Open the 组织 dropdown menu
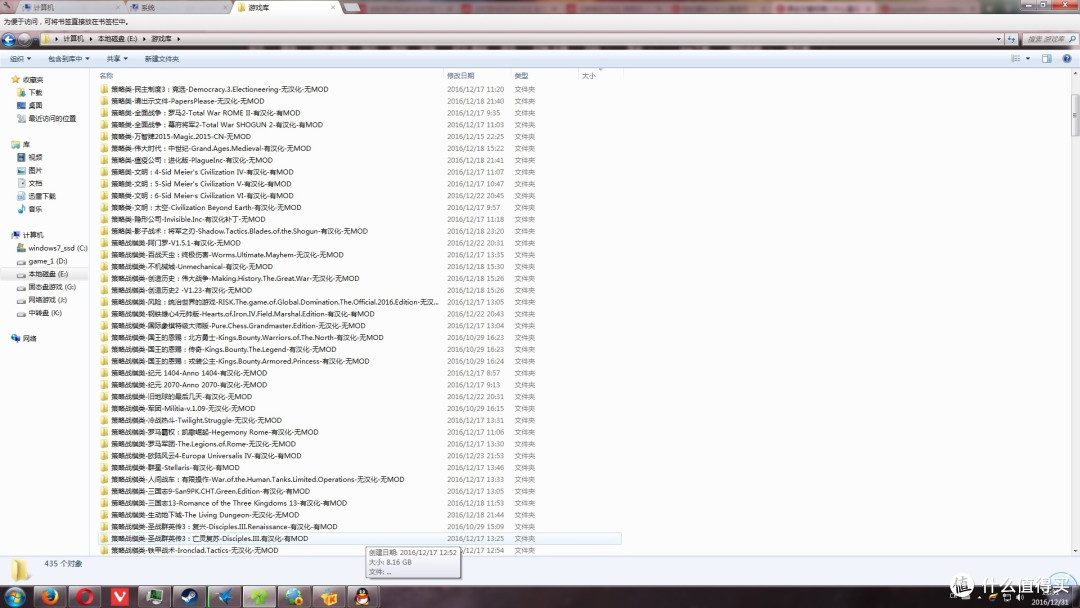Viewport: 1080px width, 608px height. 20,59
